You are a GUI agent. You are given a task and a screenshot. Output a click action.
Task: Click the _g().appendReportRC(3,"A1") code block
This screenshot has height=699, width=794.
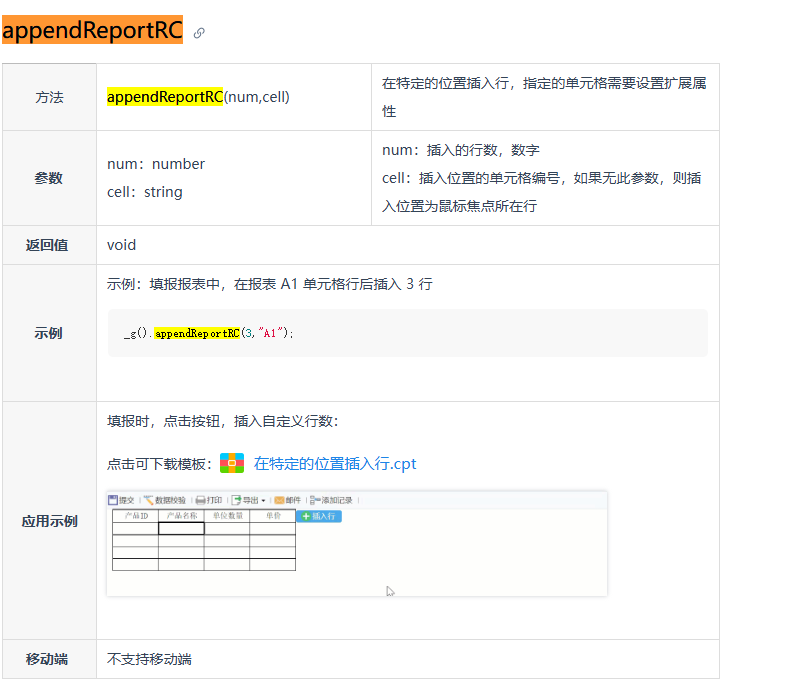click(x=408, y=333)
